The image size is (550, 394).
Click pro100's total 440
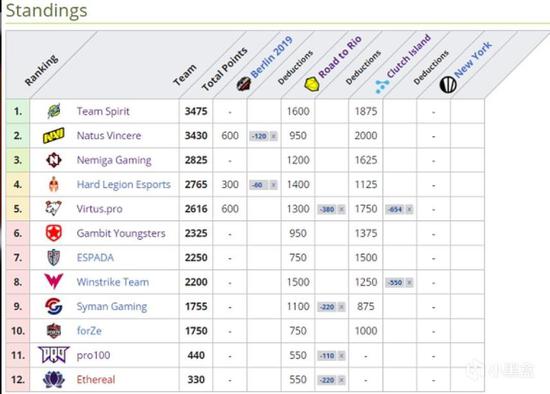point(196,355)
